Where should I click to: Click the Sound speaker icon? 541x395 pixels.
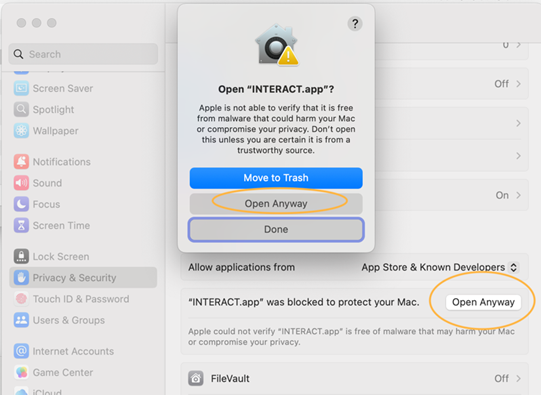tap(21, 183)
